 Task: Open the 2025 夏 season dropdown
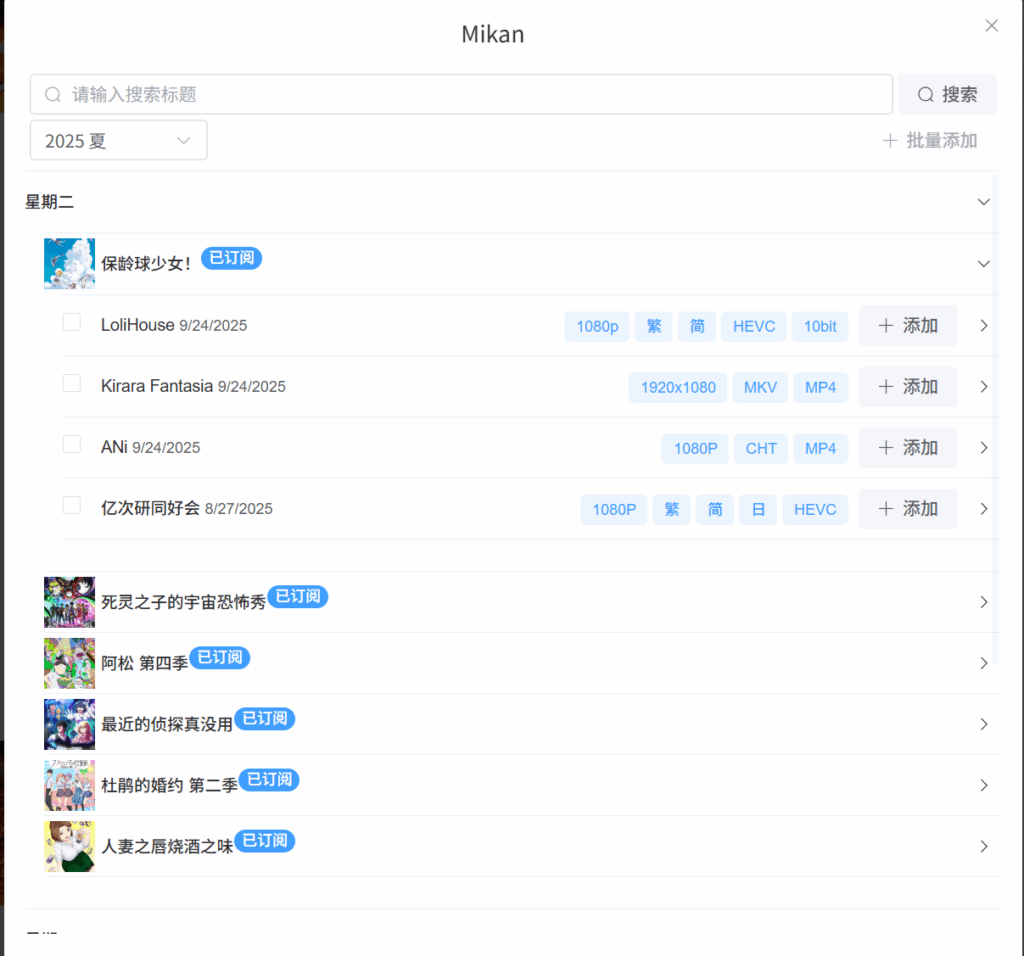pos(118,141)
